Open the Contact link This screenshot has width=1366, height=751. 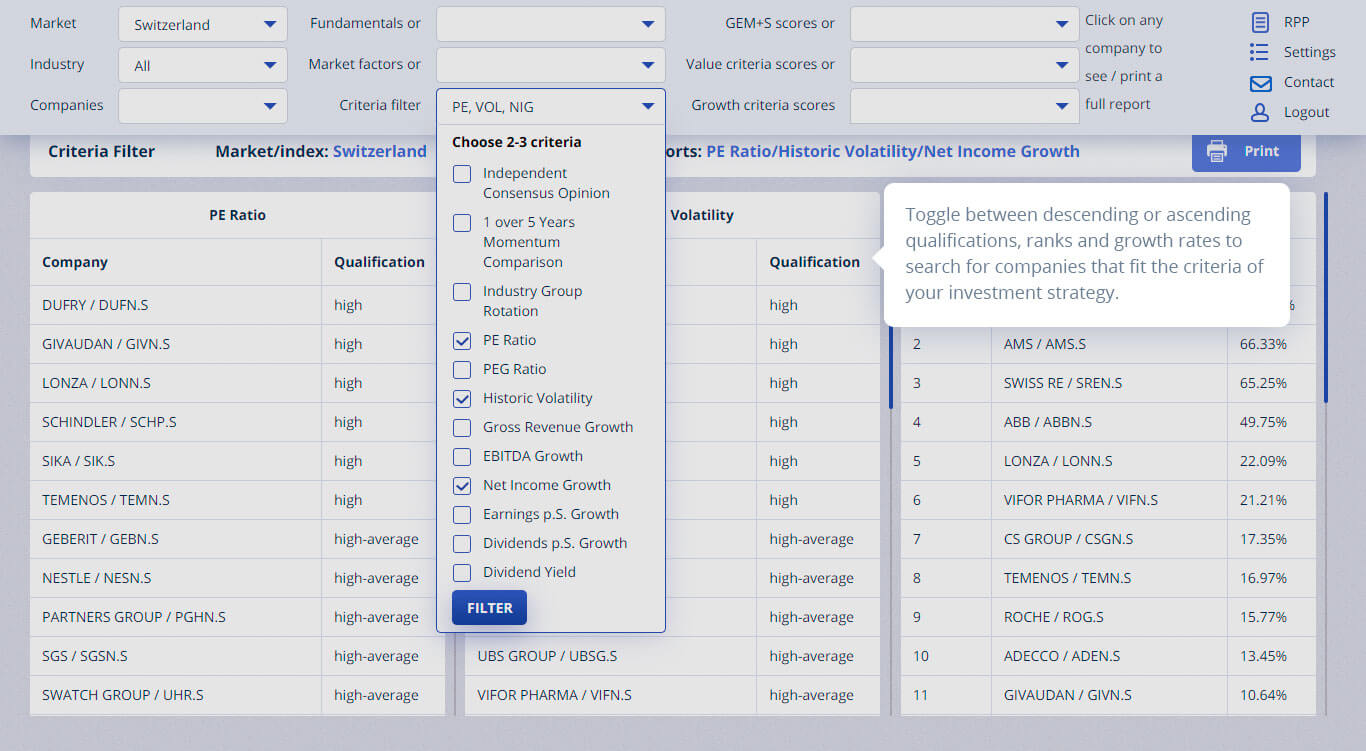1309,82
